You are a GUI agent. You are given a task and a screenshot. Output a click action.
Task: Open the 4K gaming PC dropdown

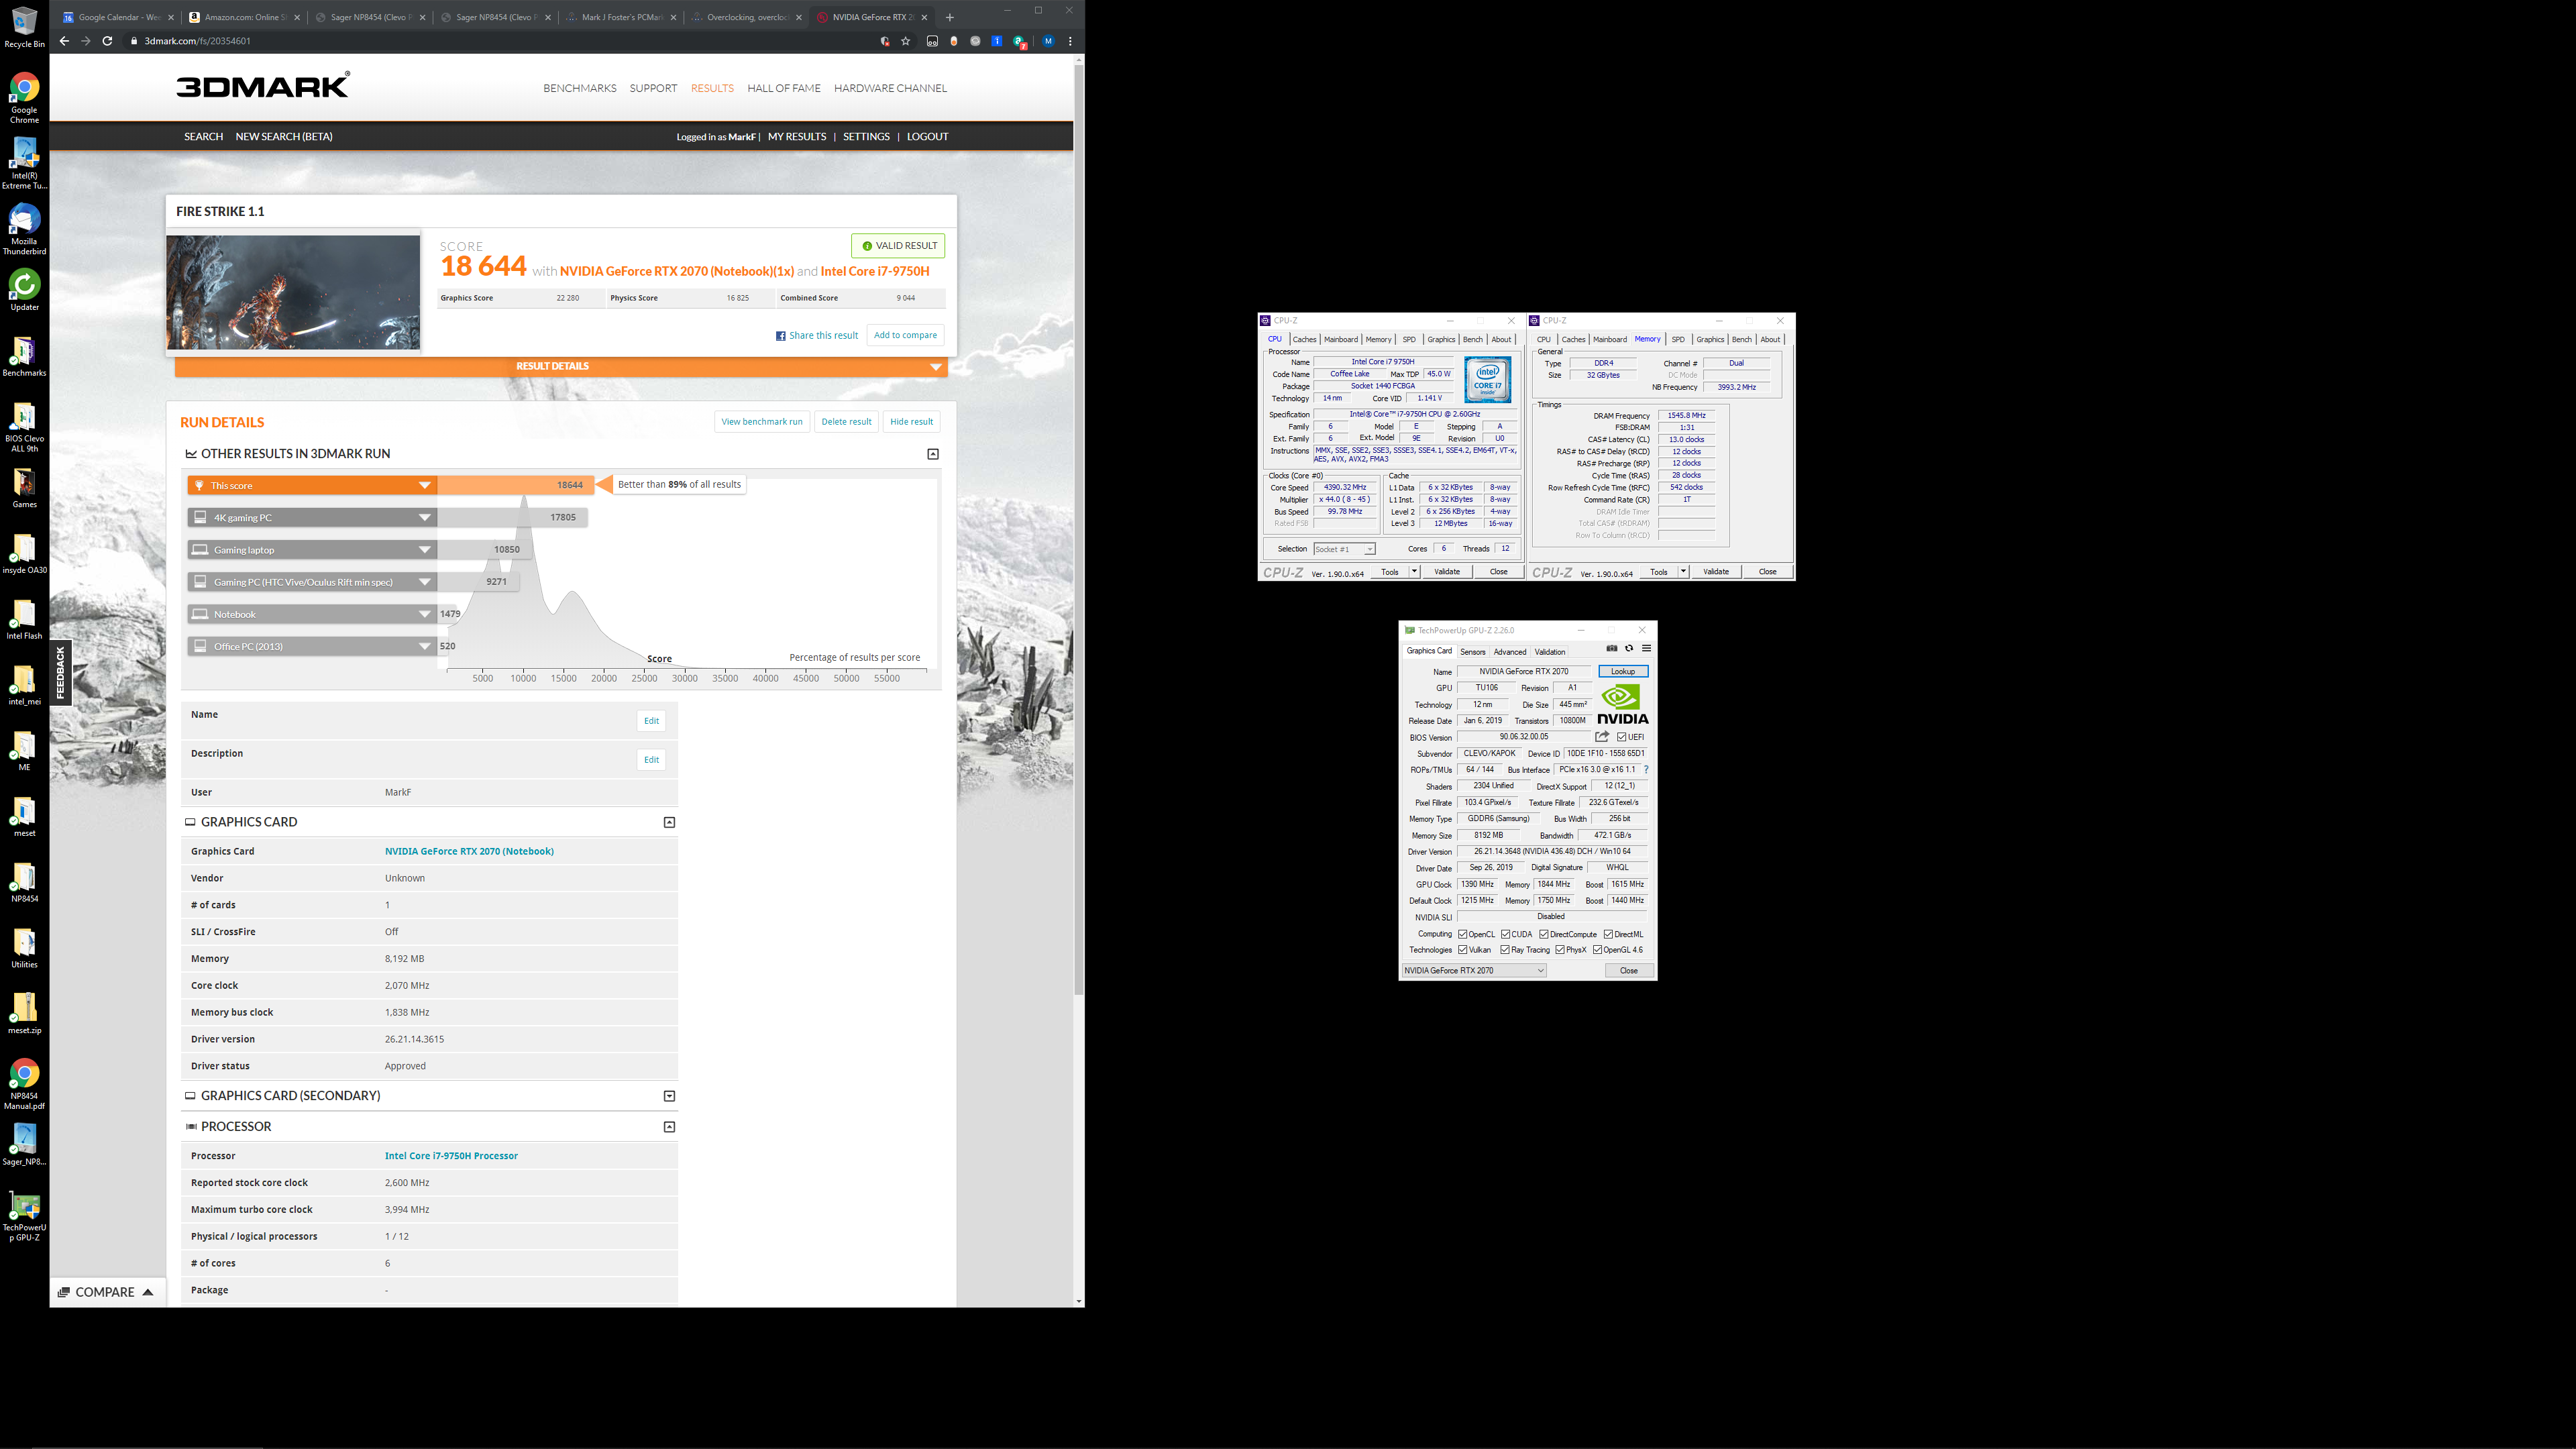click(x=312, y=517)
